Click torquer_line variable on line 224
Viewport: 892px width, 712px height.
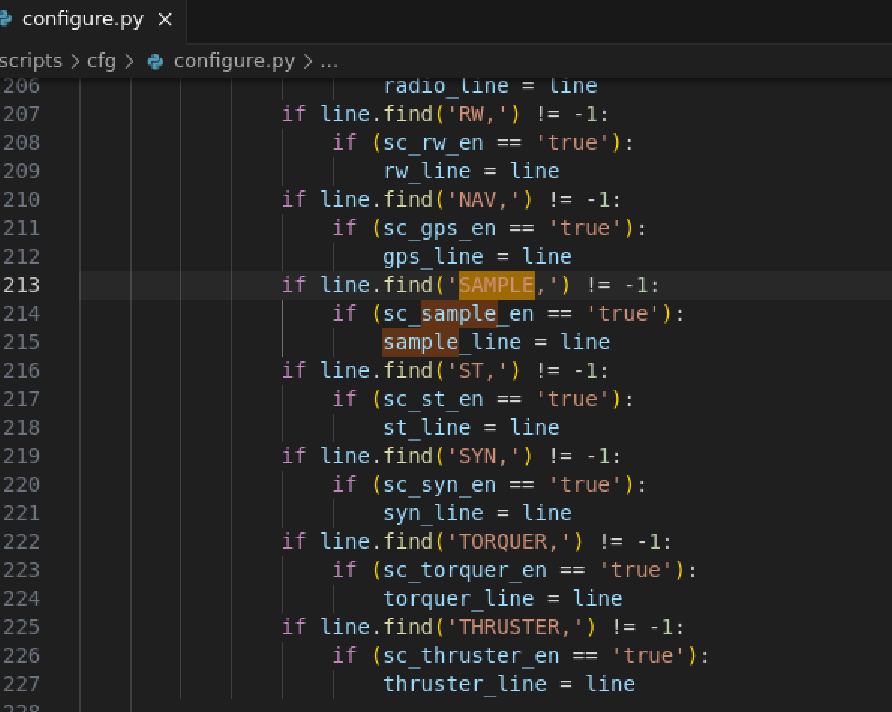coord(459,599)
